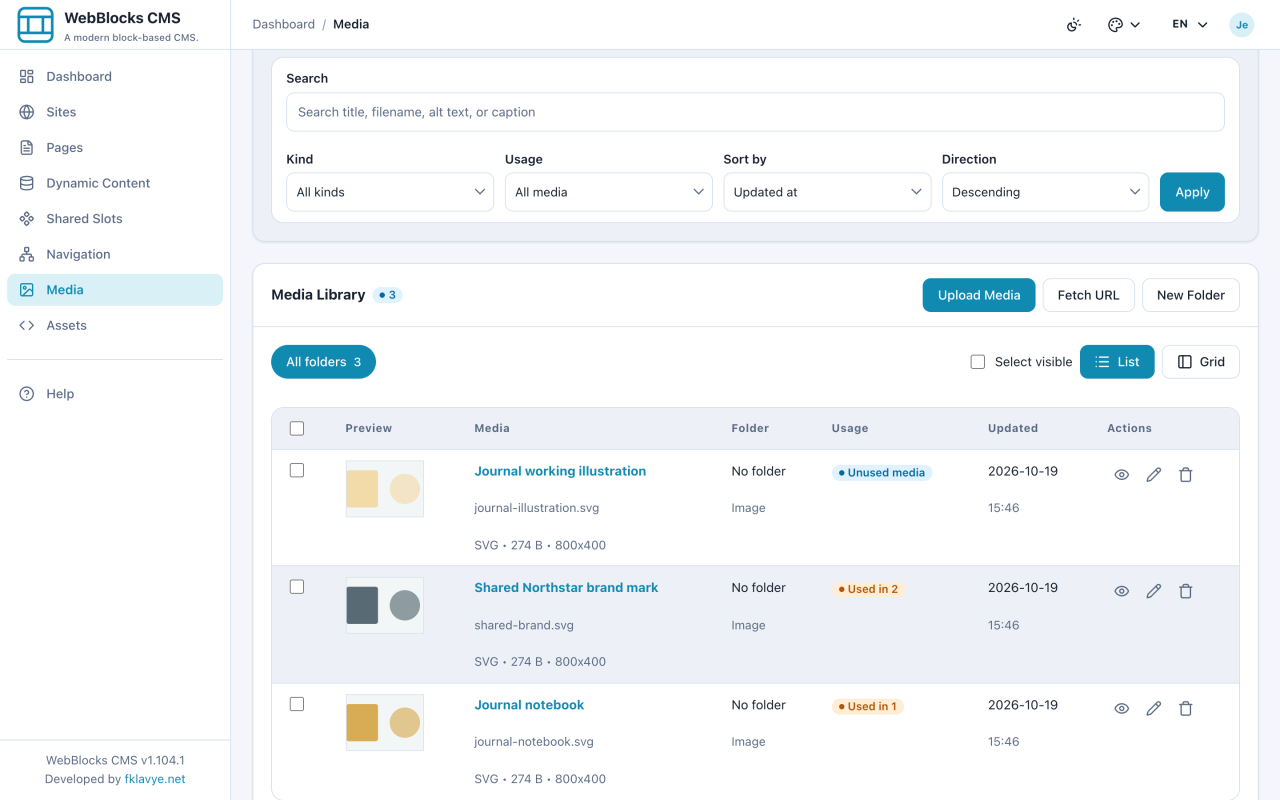Image resolution: width=1280 pixels, height=800 pixels.
Task: Open Shared Slots in the sidebar
Action: point(115,218)
